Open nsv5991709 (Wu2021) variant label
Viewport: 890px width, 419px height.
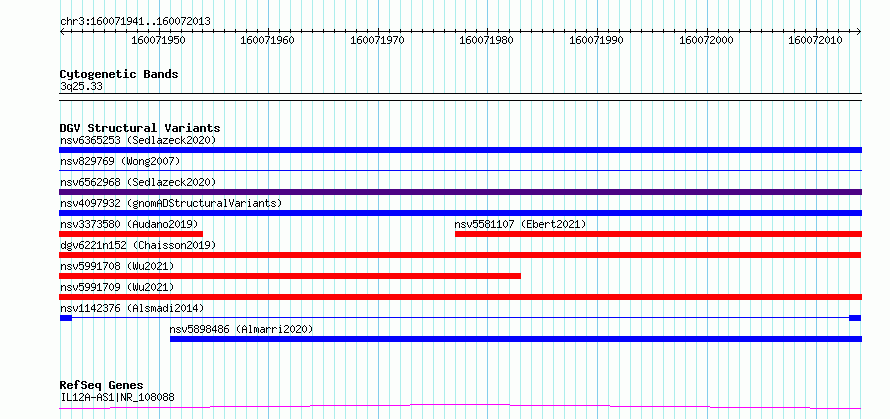pyautogui.click(x=117, y=287)
